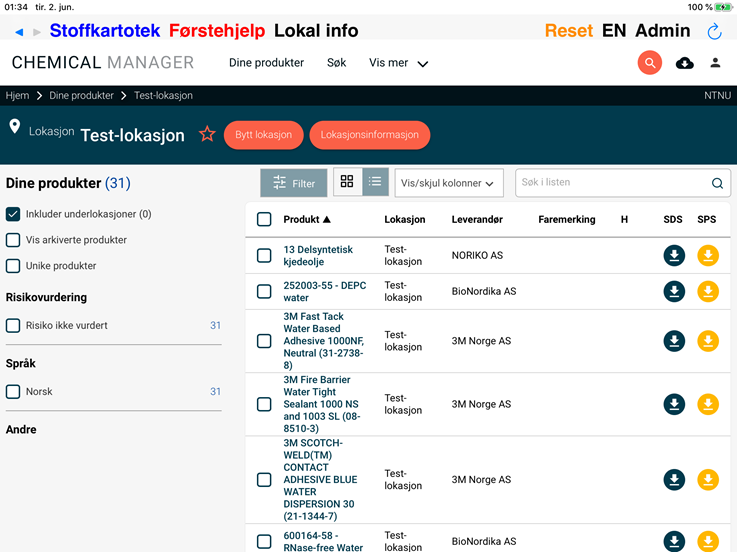Download SDS for 600164-58 RNase-free Water
737x552 pixels.
point(674,541)
